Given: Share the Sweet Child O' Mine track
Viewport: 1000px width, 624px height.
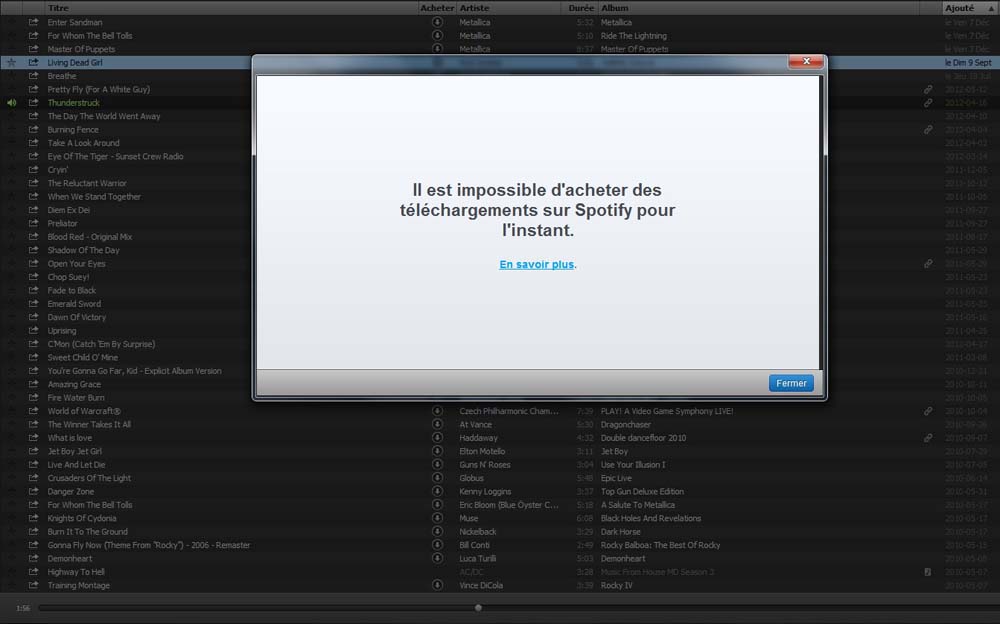Looking at the screenshot, I should [33, 357].
